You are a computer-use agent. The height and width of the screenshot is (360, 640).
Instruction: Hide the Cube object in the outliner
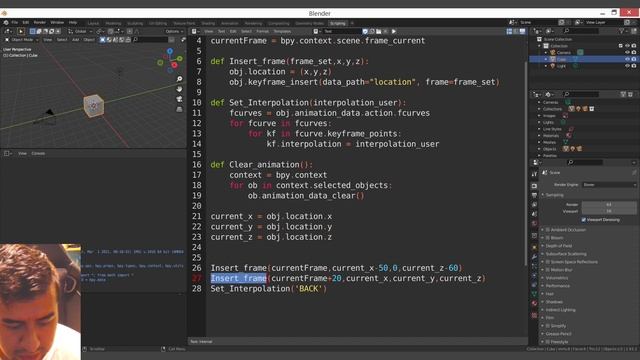coord(627,59)
